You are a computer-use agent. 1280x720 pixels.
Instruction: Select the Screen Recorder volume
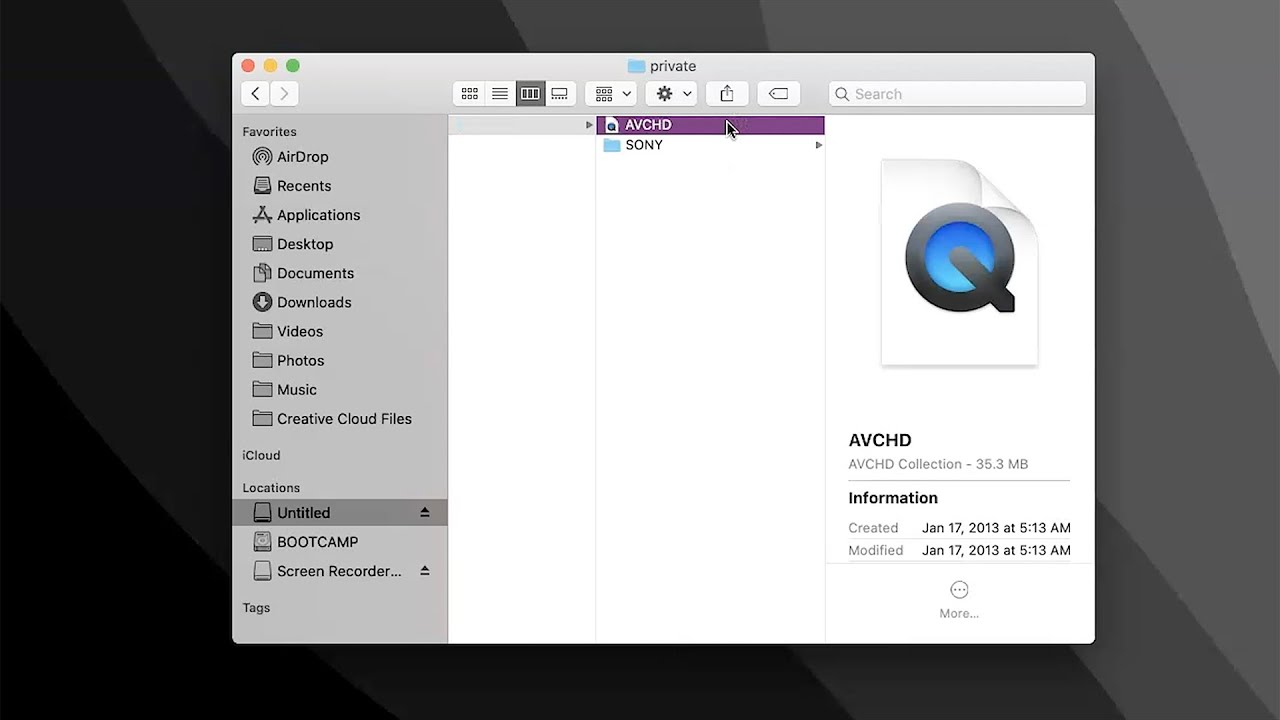coord(340,571)
